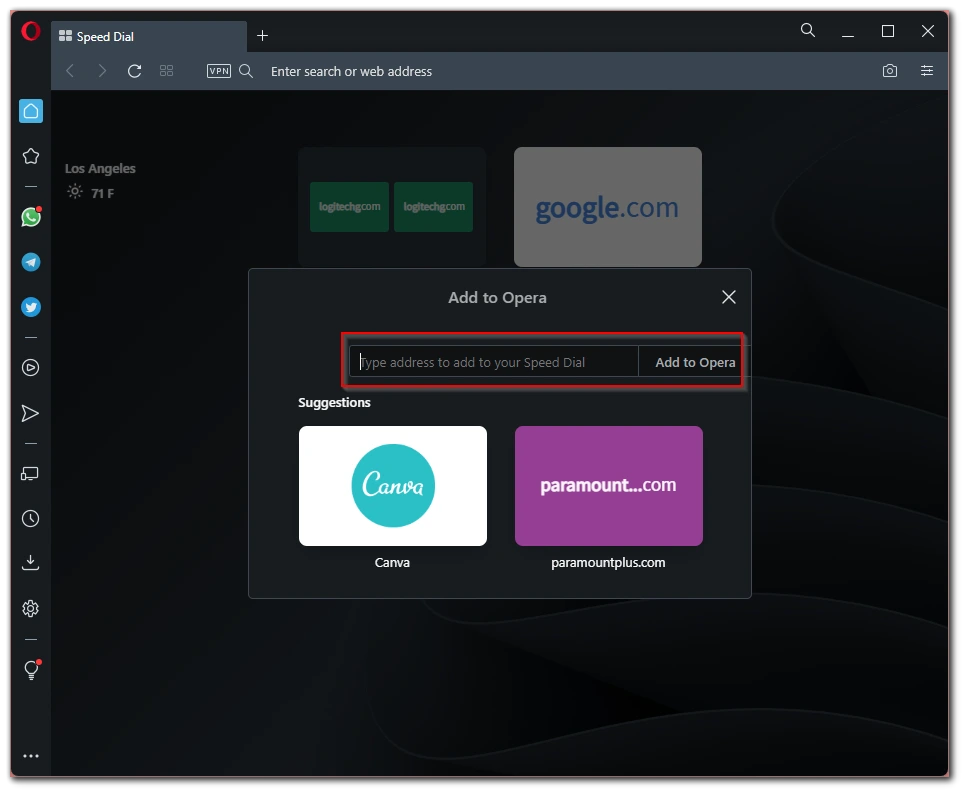The width and height of the screenshot is (967, 795).
Task: Open Downloads icon in sidebar
Action: point(30,562)
